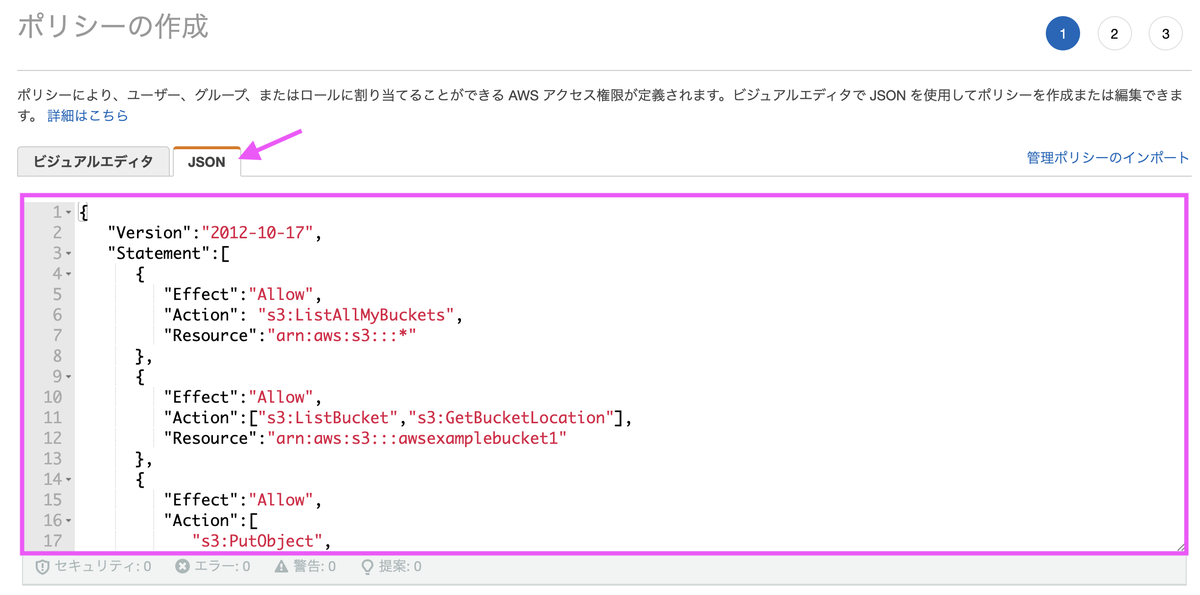
Task: Click the error X icon in status bar
Action: tap(182, 566)
